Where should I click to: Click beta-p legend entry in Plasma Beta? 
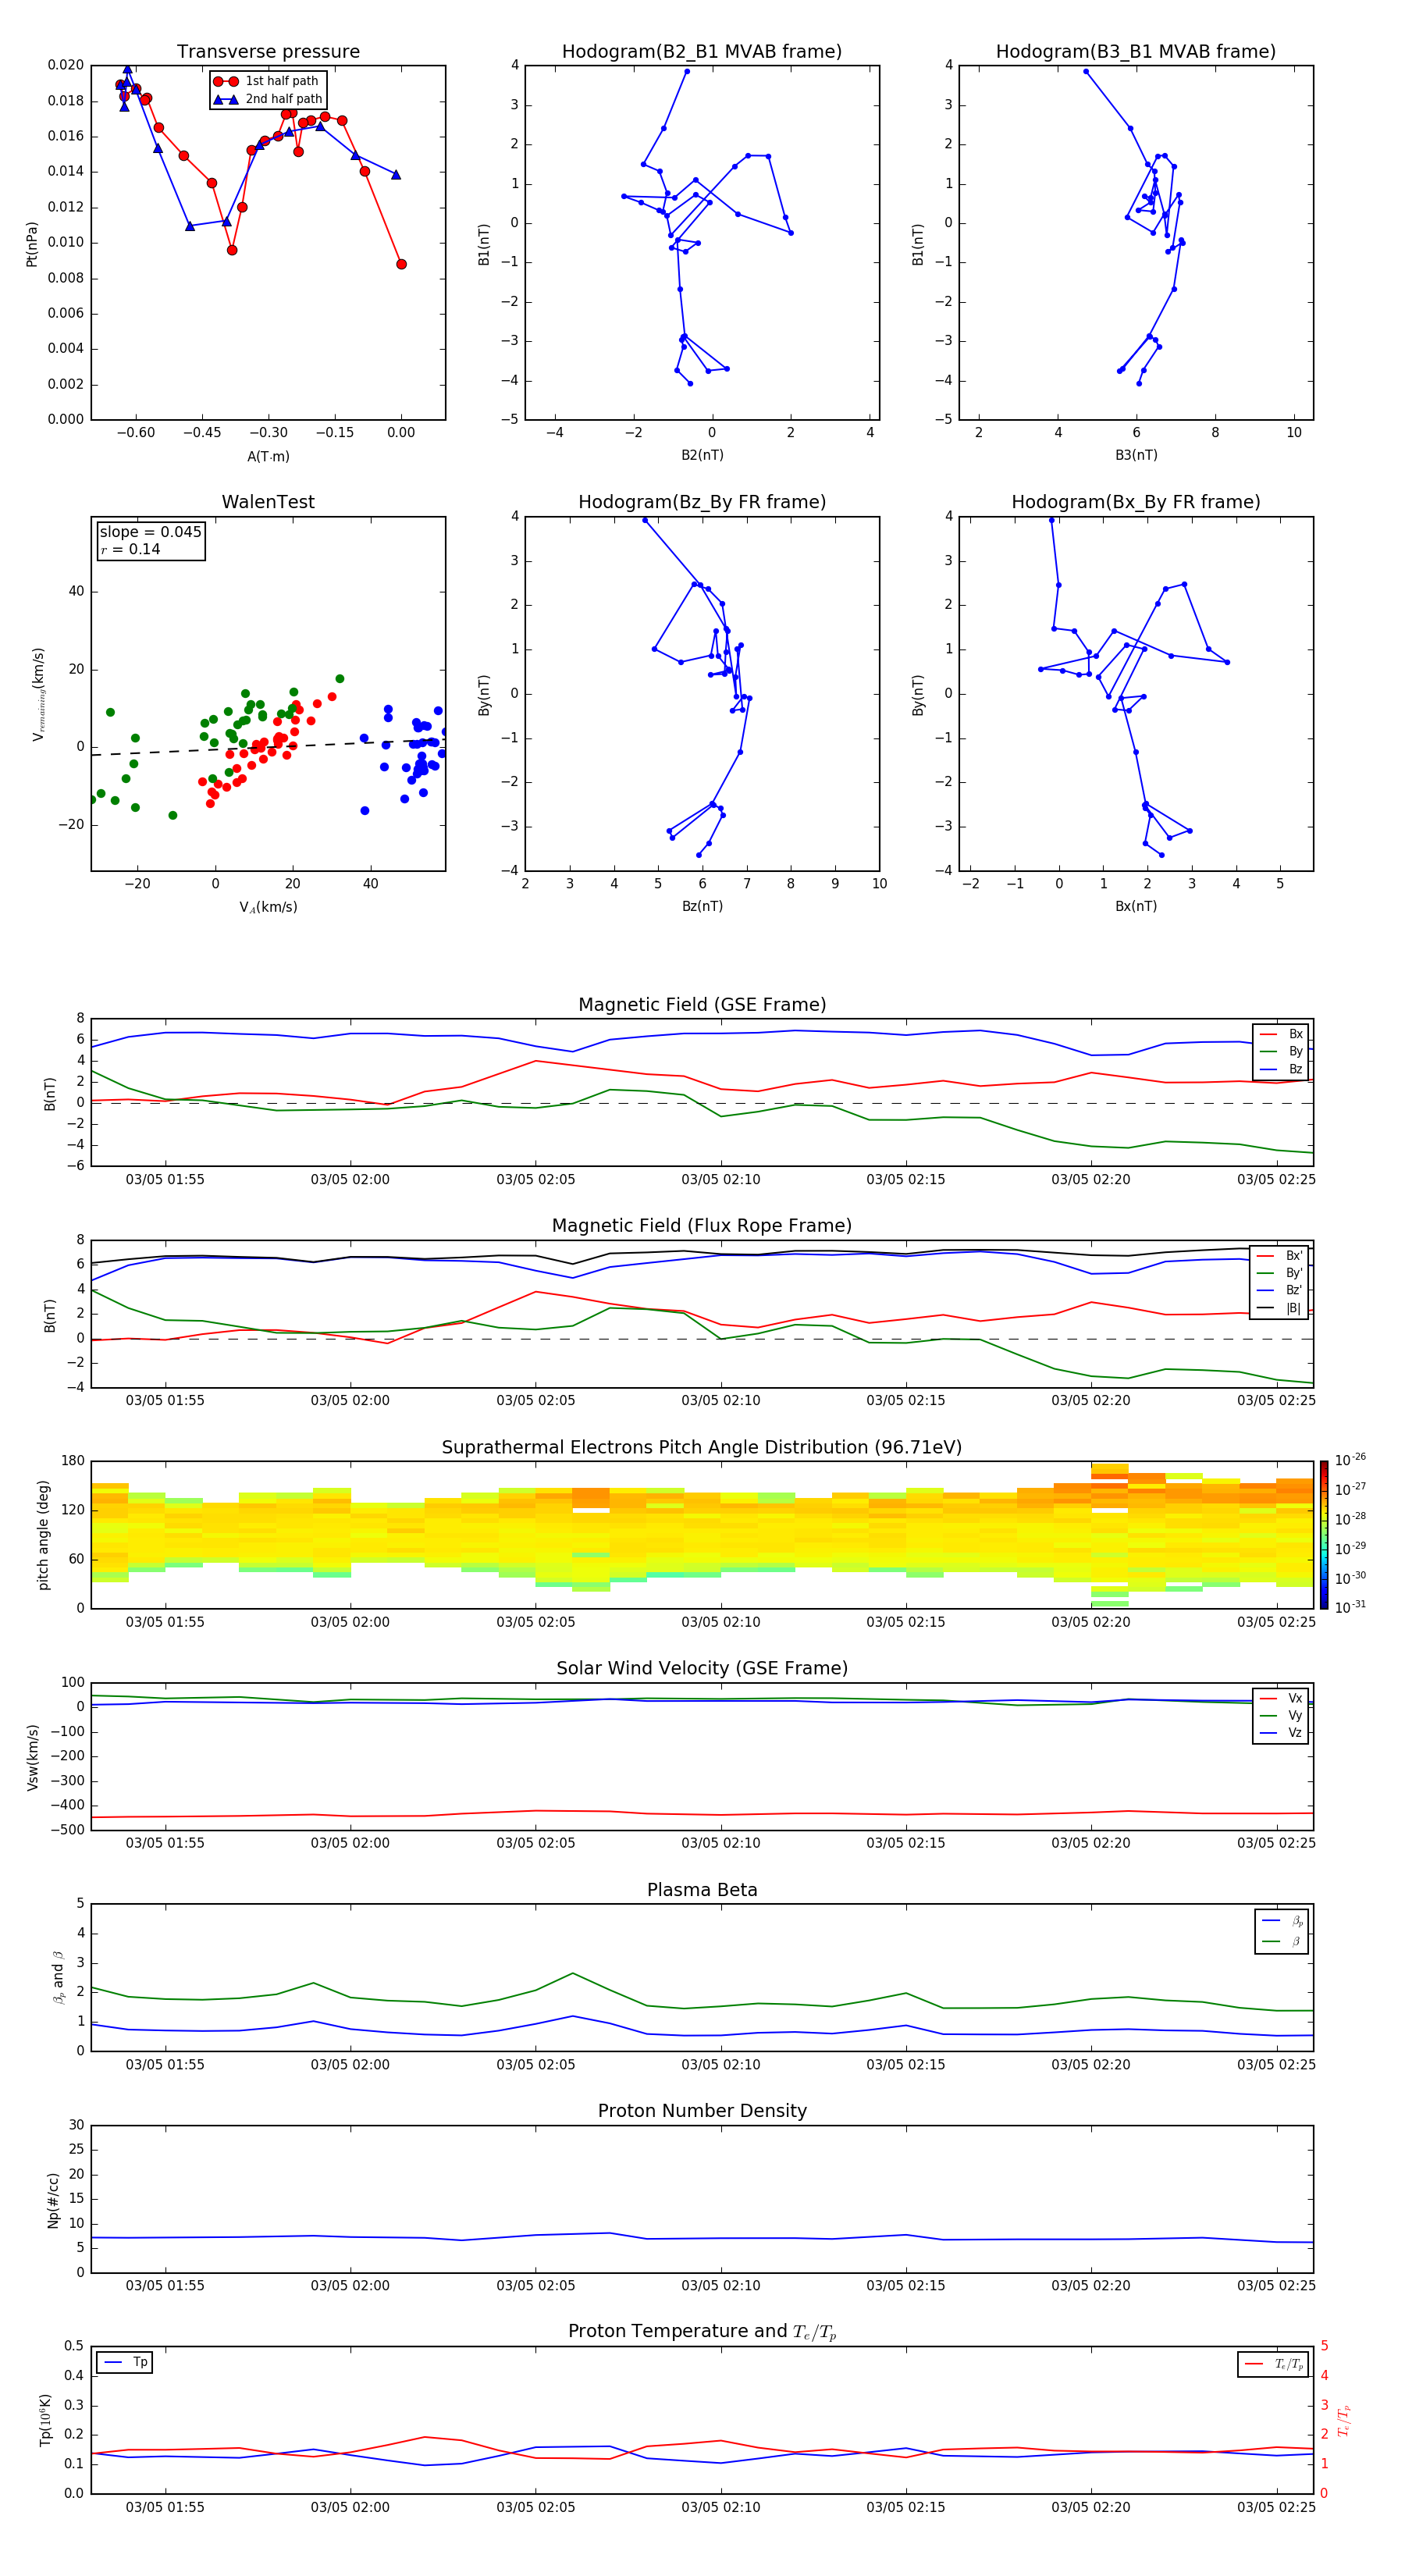pos(1282,1921)
